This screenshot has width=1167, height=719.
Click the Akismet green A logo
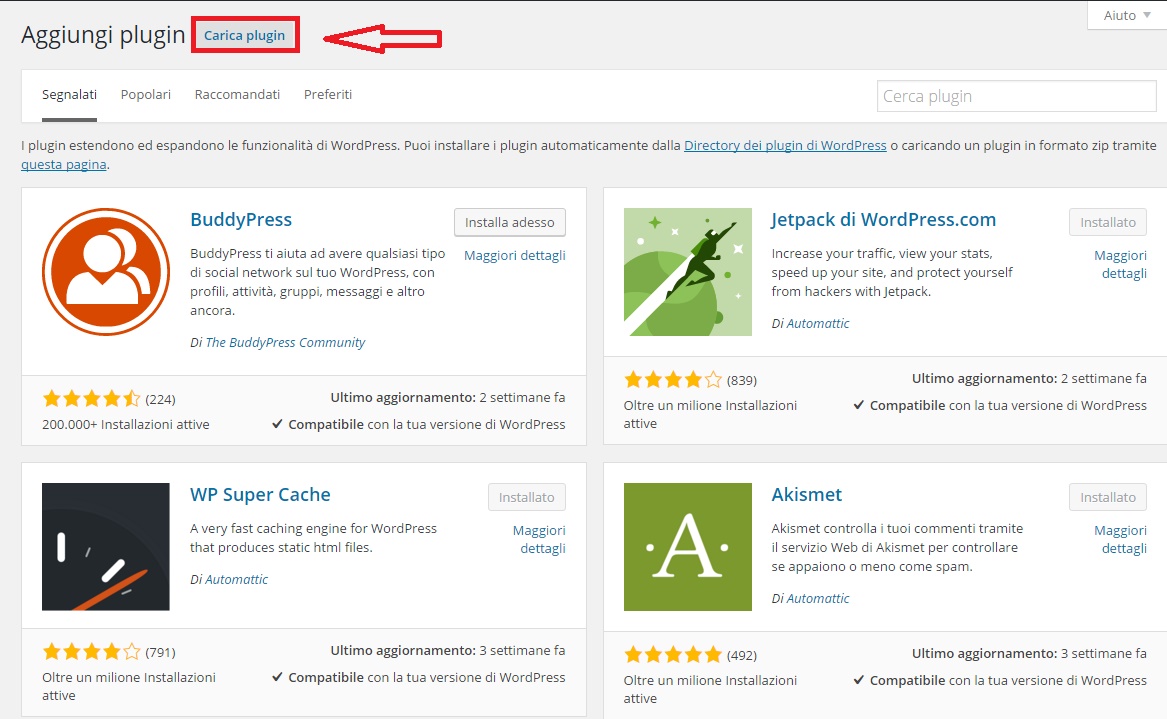click(x=688, y=547)
